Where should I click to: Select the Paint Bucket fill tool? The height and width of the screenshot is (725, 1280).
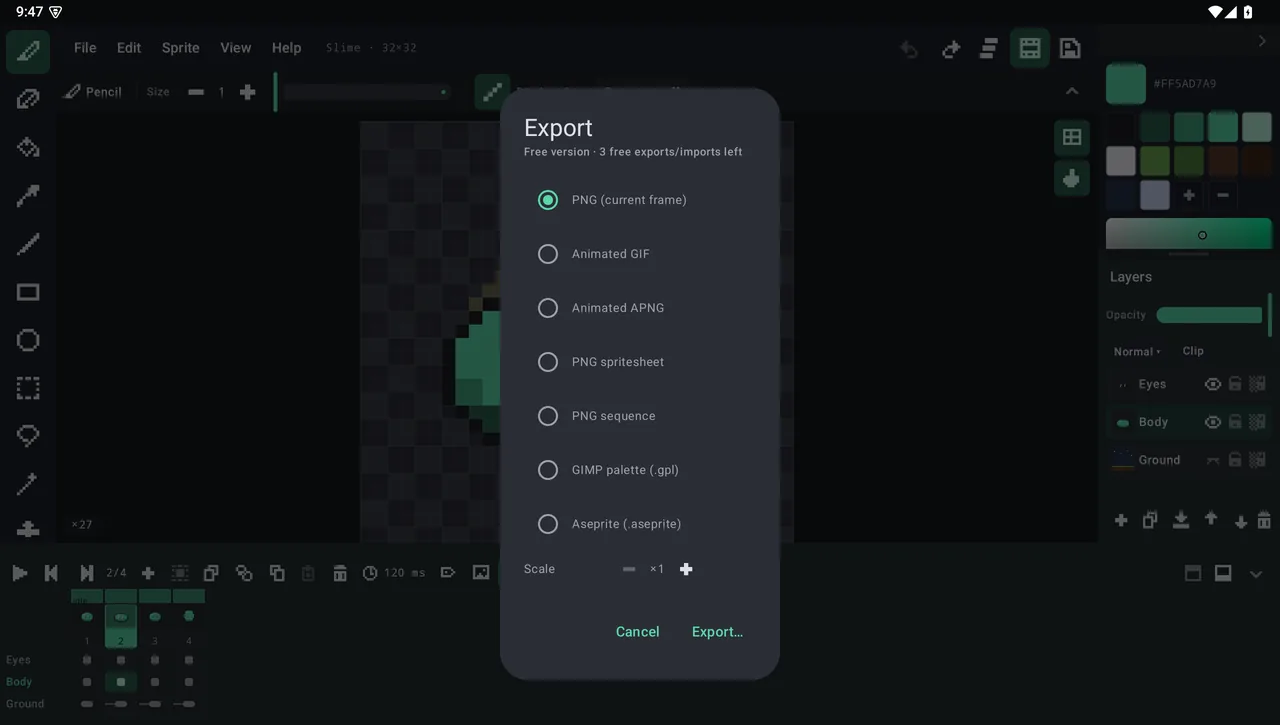tap(28, 147)
